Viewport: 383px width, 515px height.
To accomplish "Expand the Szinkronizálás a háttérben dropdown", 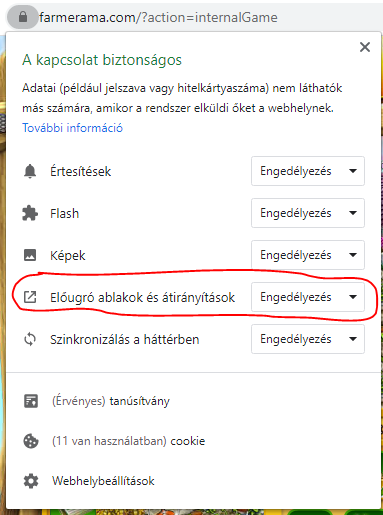I will click(x=308, y=339).
